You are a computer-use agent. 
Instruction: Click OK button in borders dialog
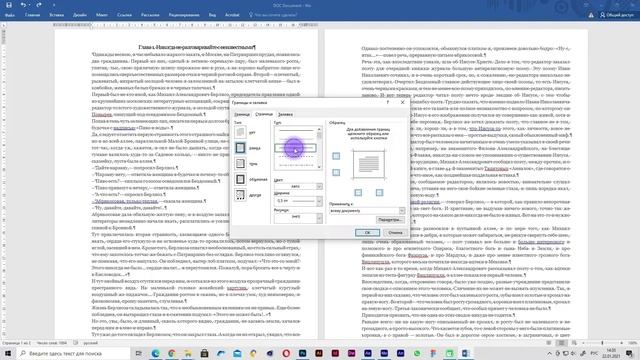coord(367,233)
